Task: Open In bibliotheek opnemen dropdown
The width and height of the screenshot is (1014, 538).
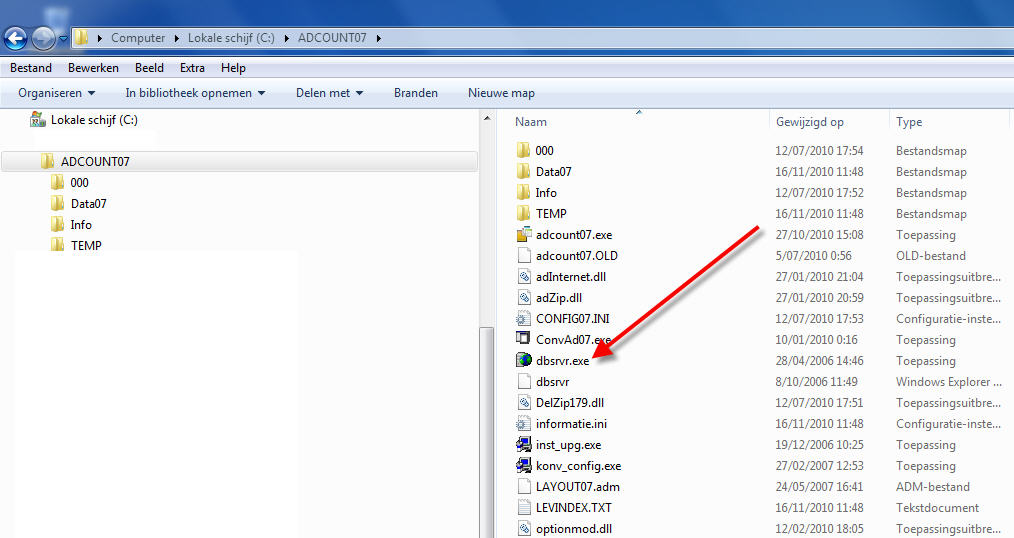Action: [x=195, y=93]
